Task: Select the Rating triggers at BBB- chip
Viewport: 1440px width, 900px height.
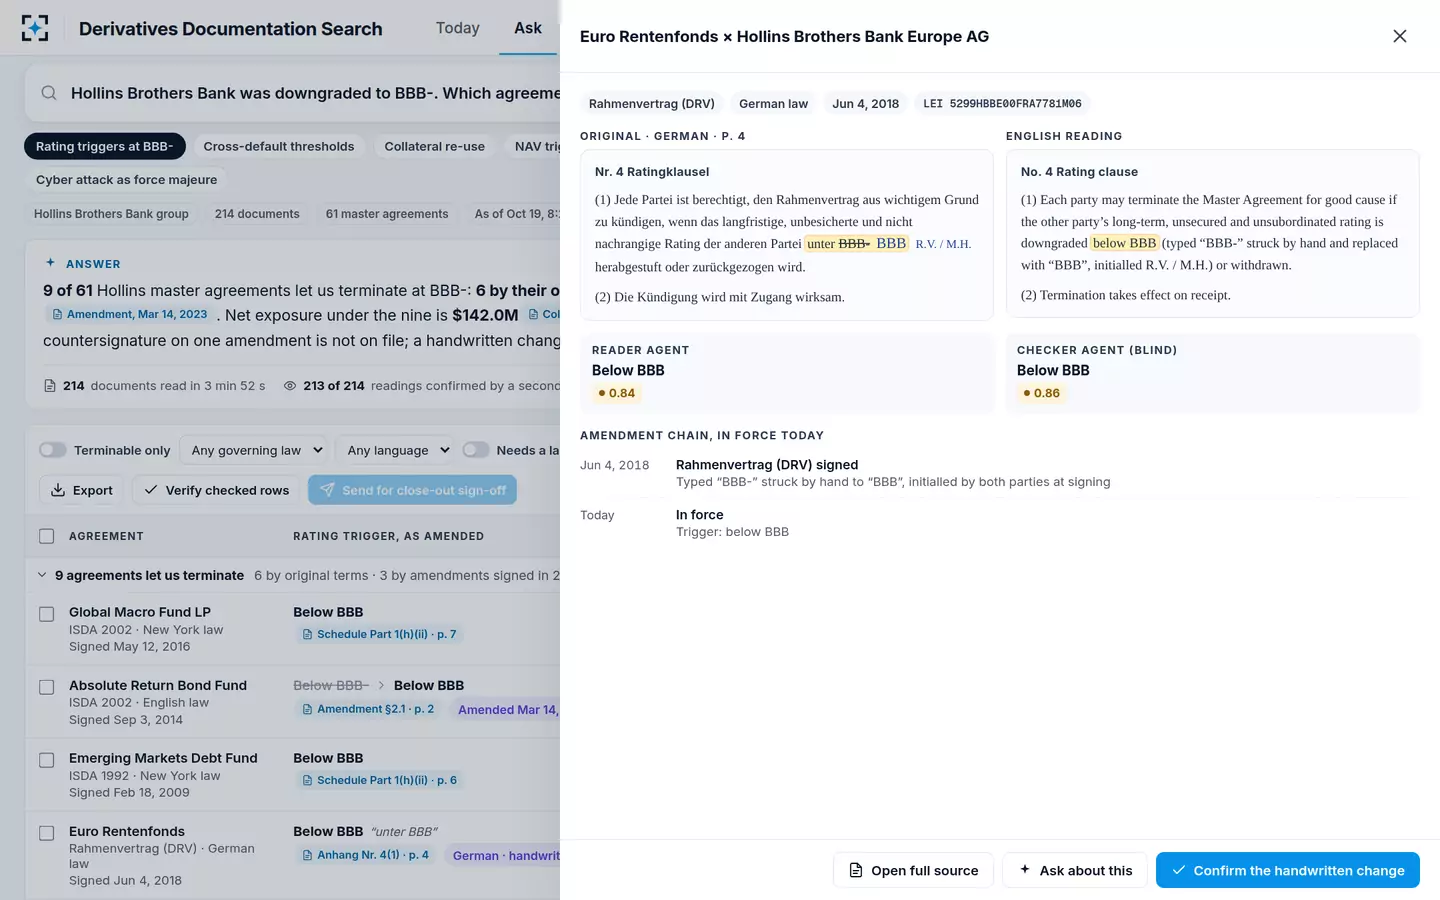Action: 104,146
